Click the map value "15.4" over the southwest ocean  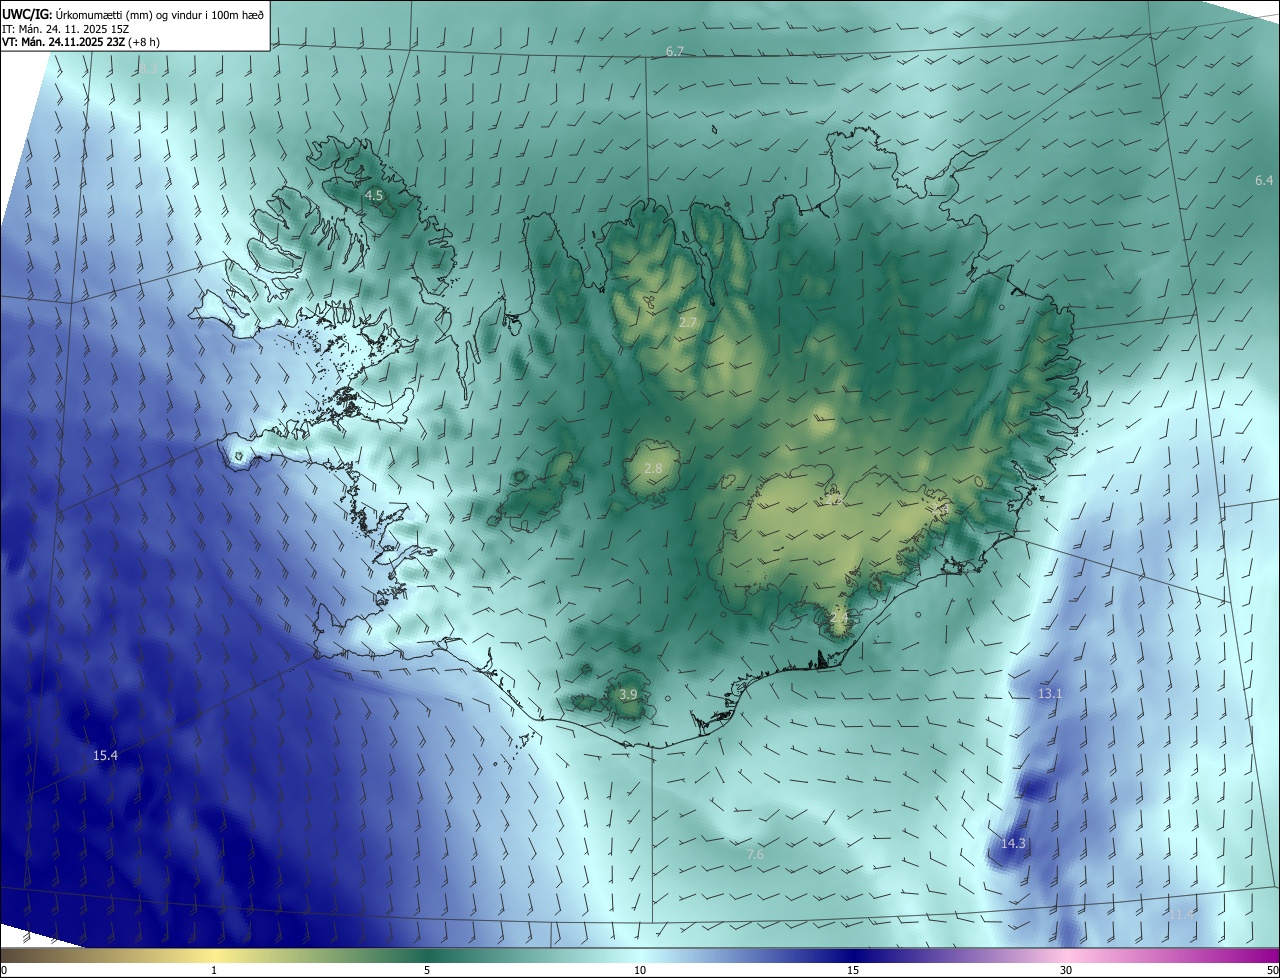pyautogui.click(x=105, y=756)
